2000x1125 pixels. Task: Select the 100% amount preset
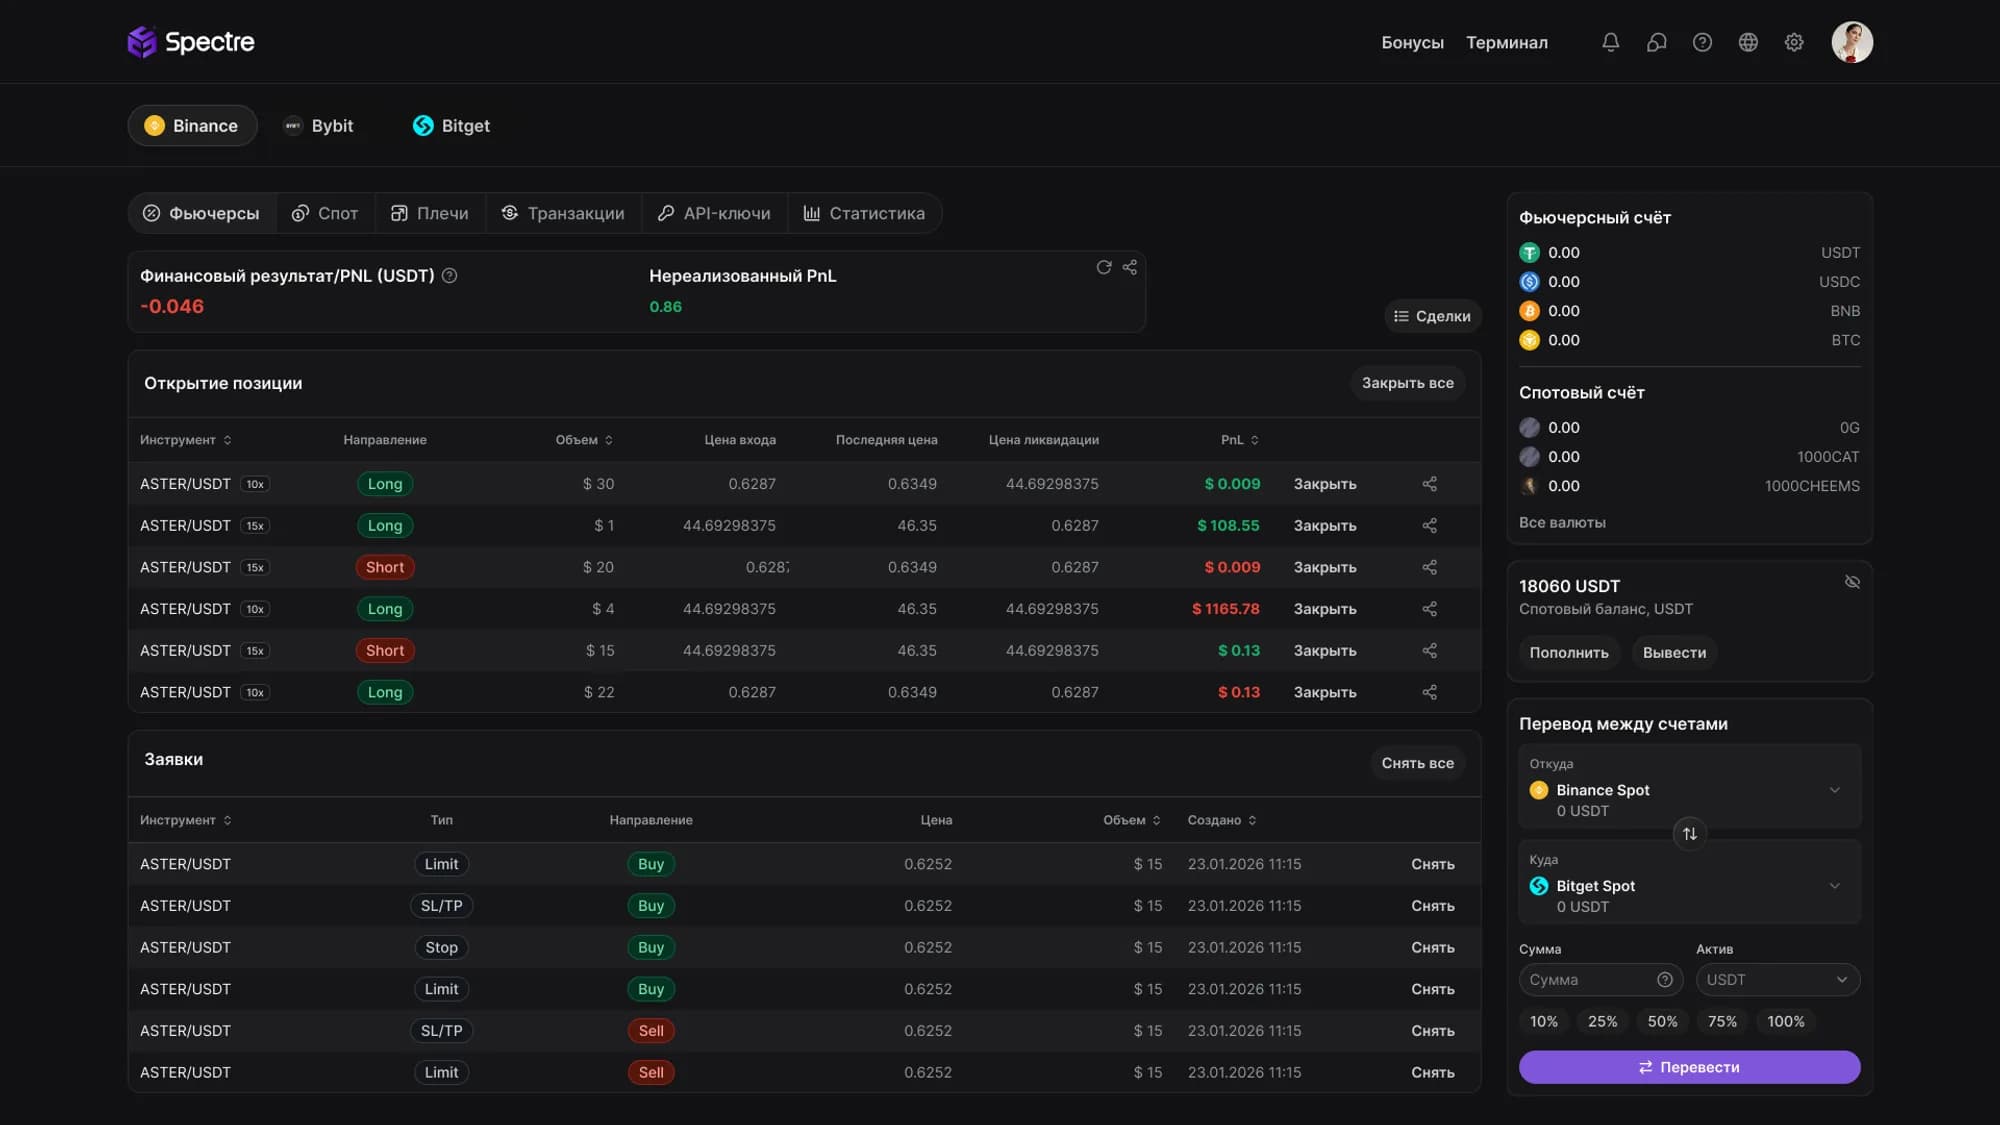point(1785,1022)
